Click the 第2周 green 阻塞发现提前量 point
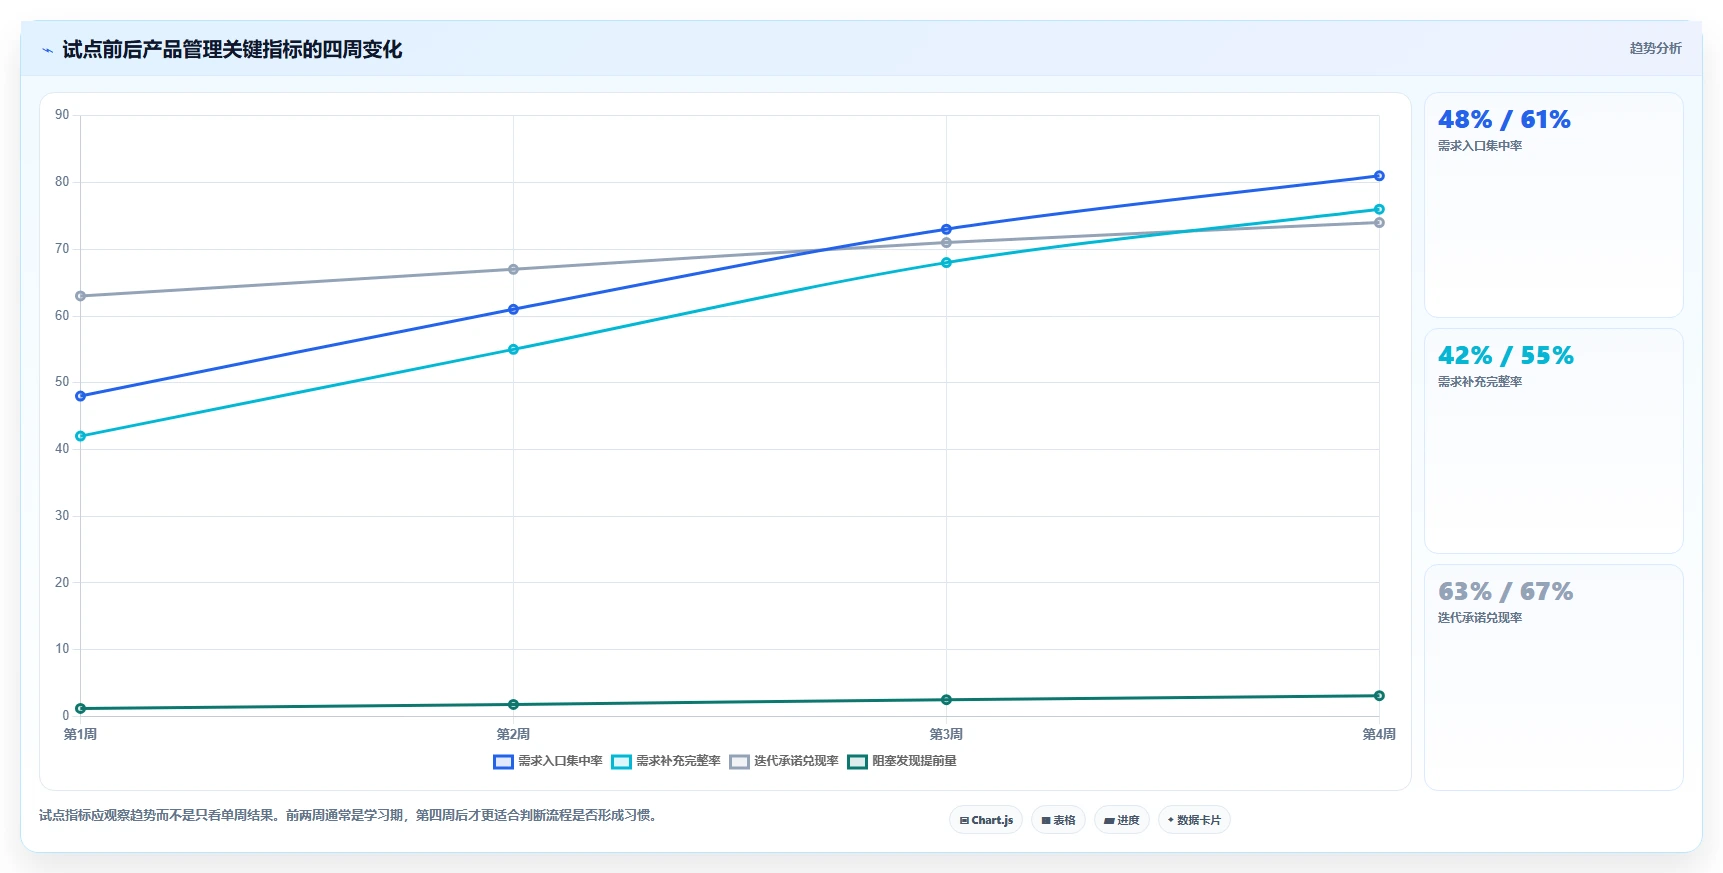 tap(513, 705)
